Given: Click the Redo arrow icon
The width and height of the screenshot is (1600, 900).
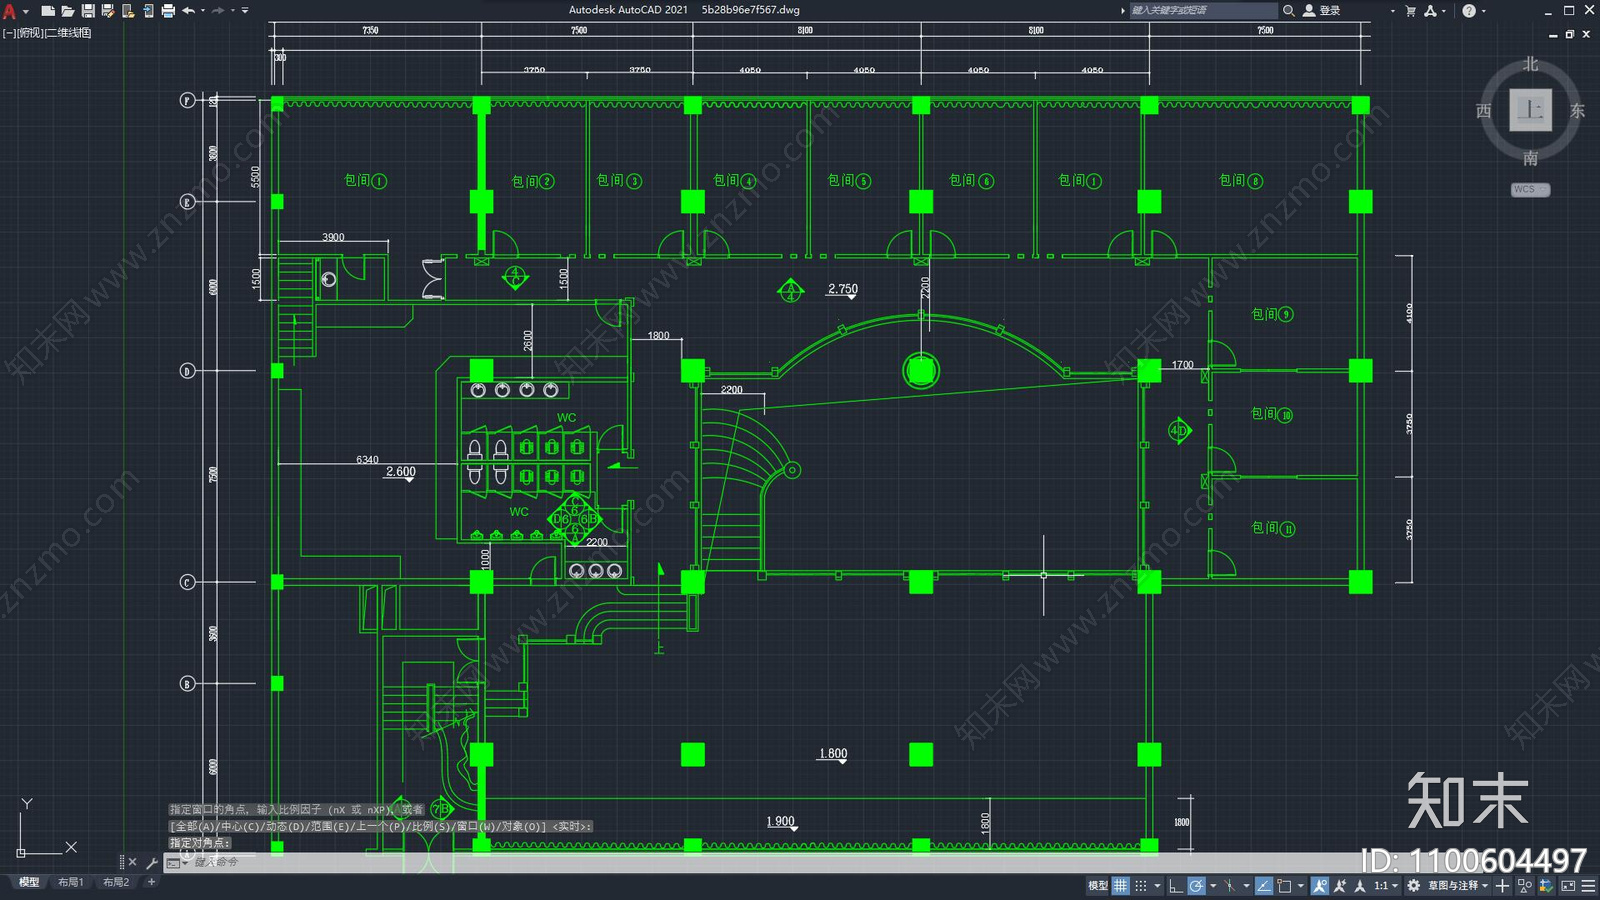Looking at the screenshot, I should (218, 11).
